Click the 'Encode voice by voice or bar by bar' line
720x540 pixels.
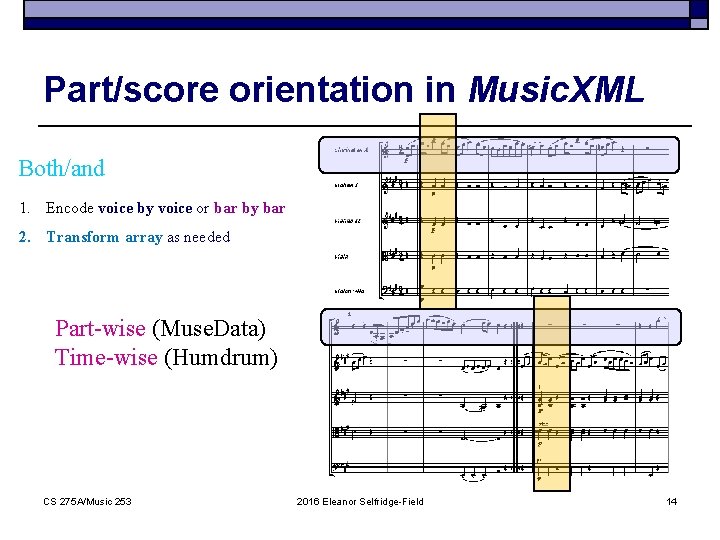(165, 208)
